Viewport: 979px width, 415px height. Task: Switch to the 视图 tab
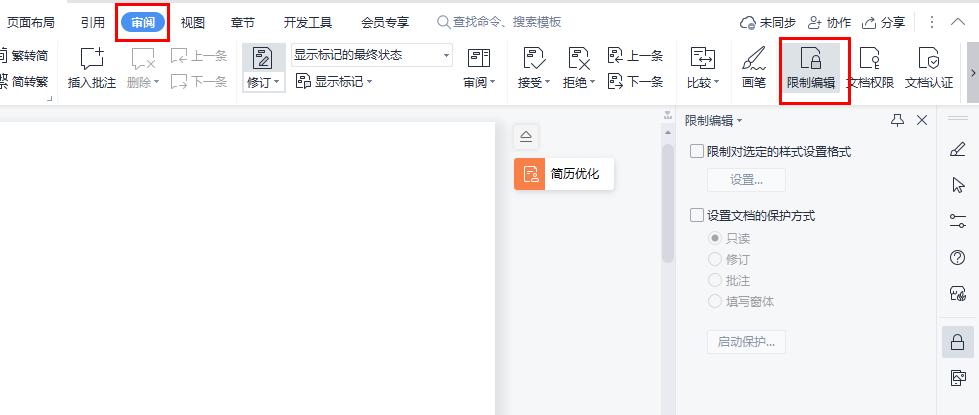[x=192, y=22]
